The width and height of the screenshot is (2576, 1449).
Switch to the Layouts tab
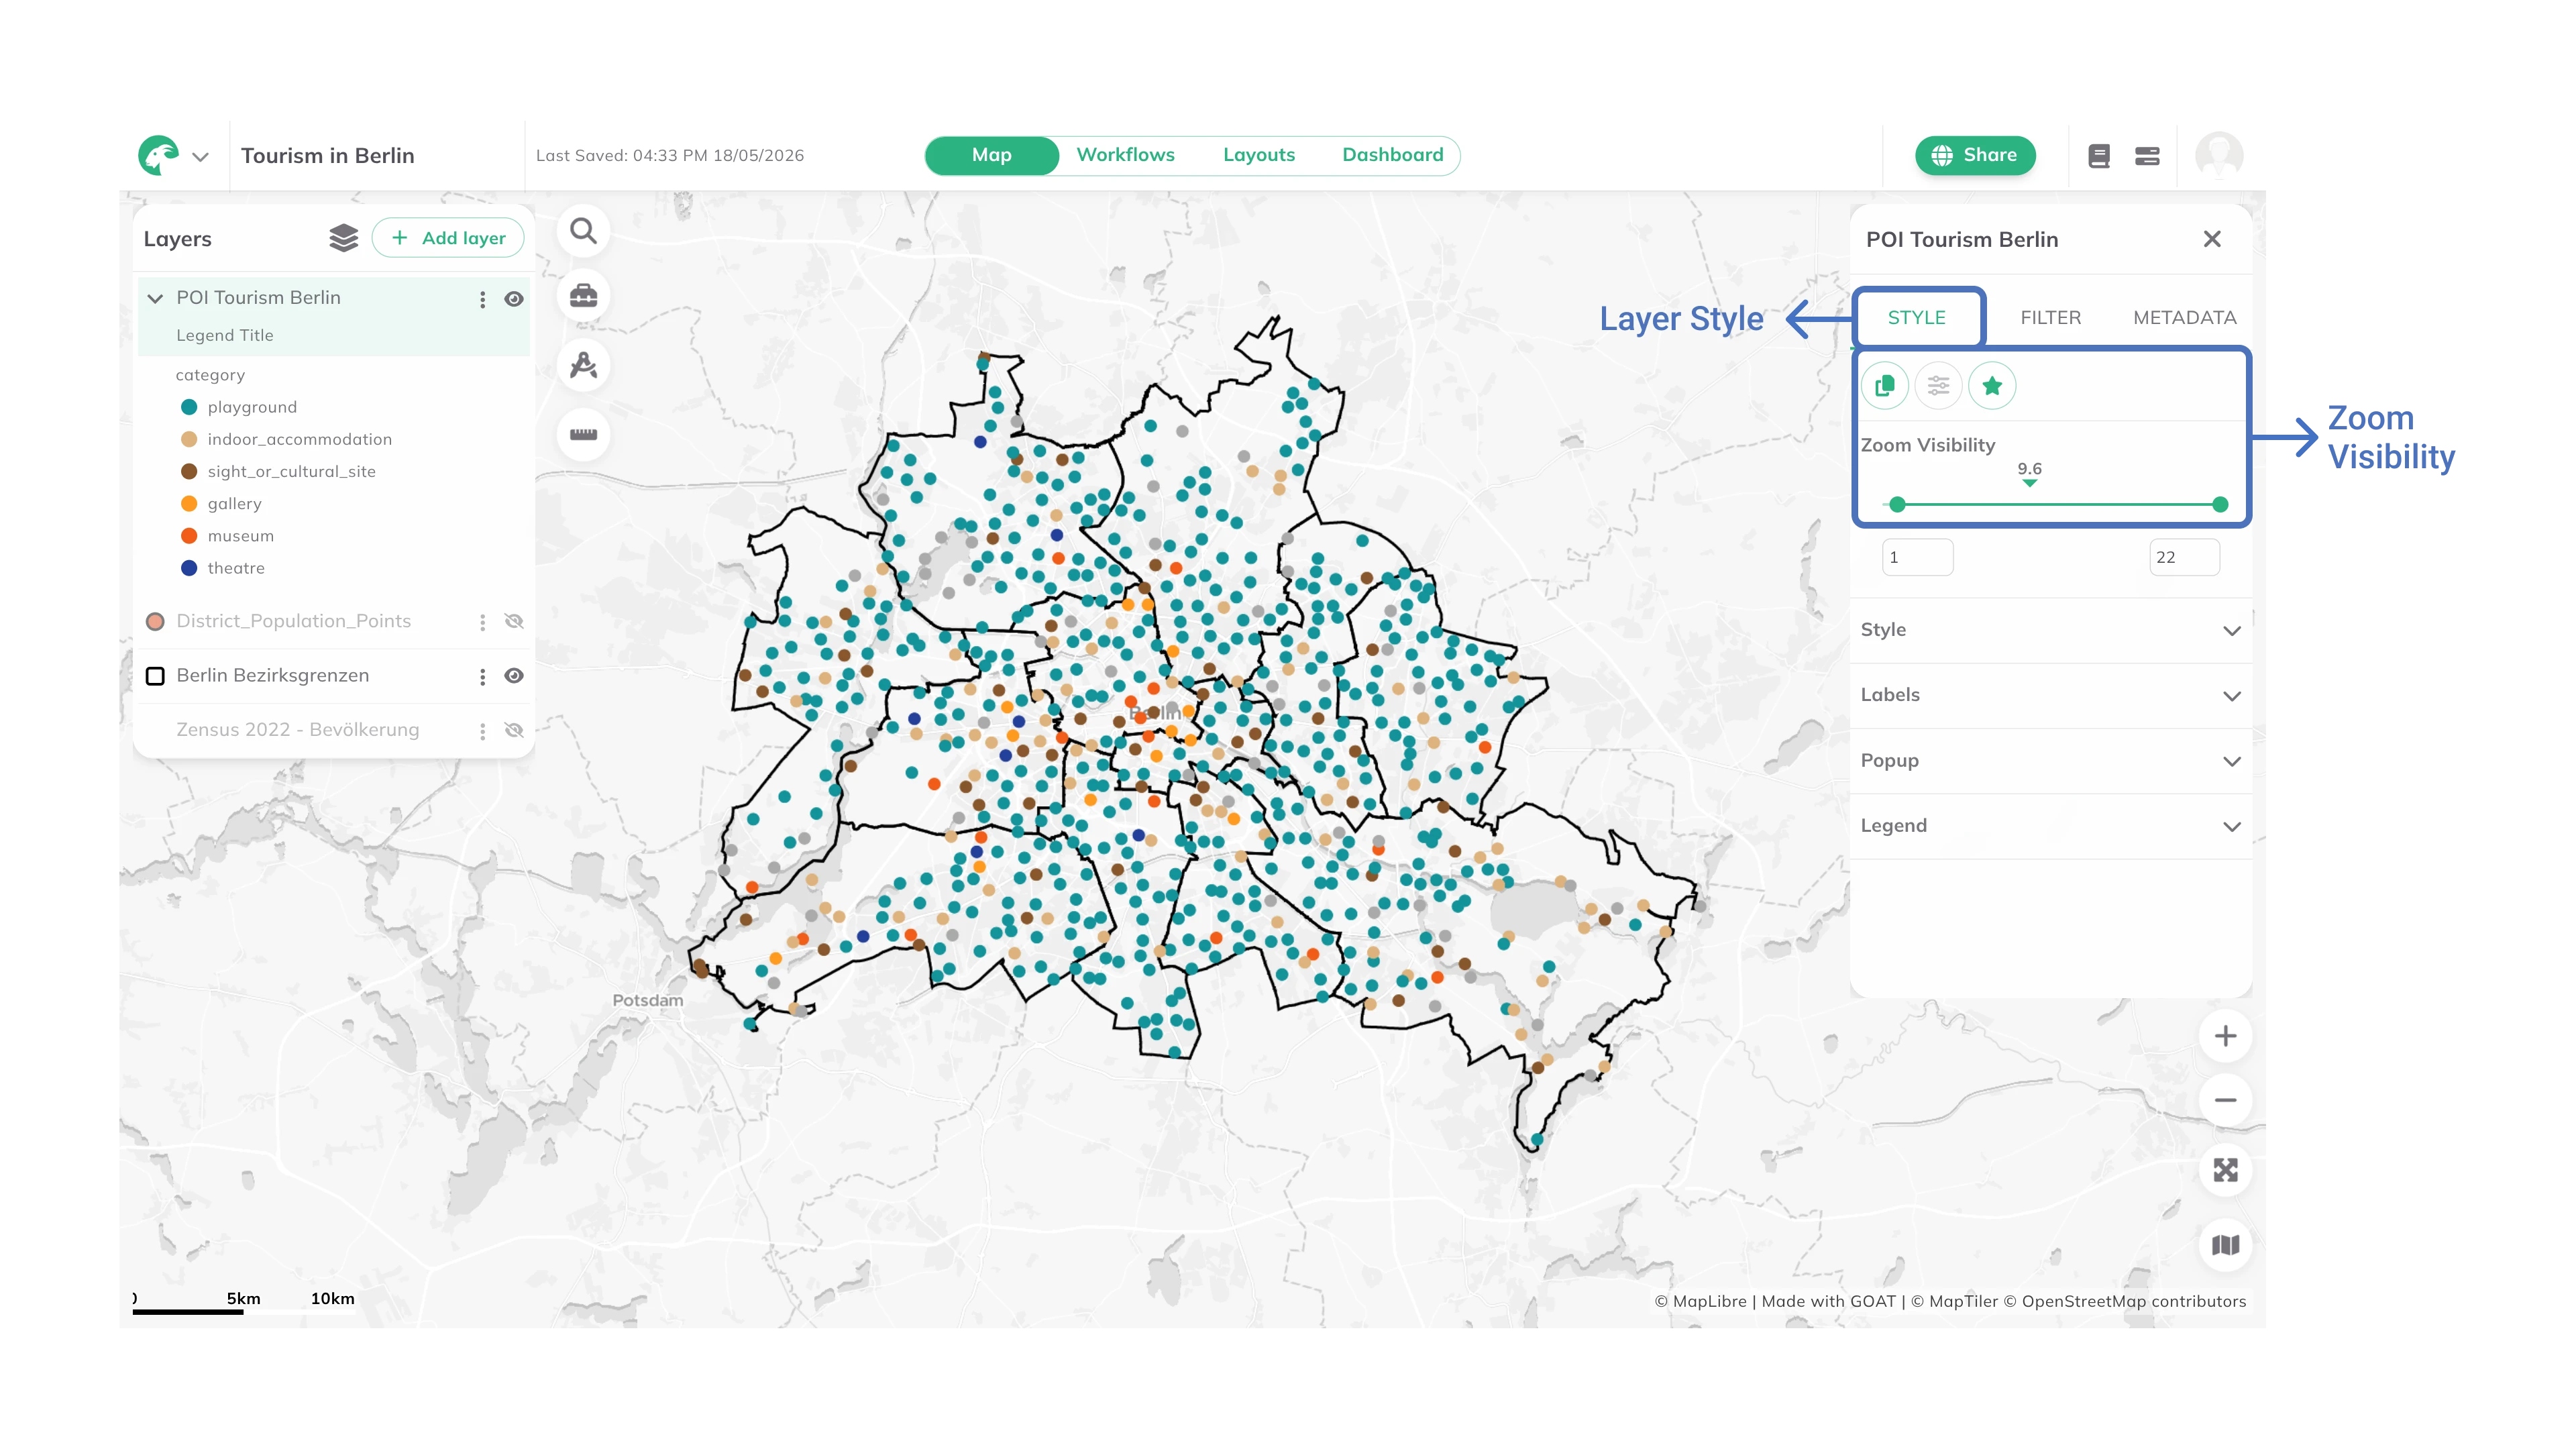coord(1259,155)
